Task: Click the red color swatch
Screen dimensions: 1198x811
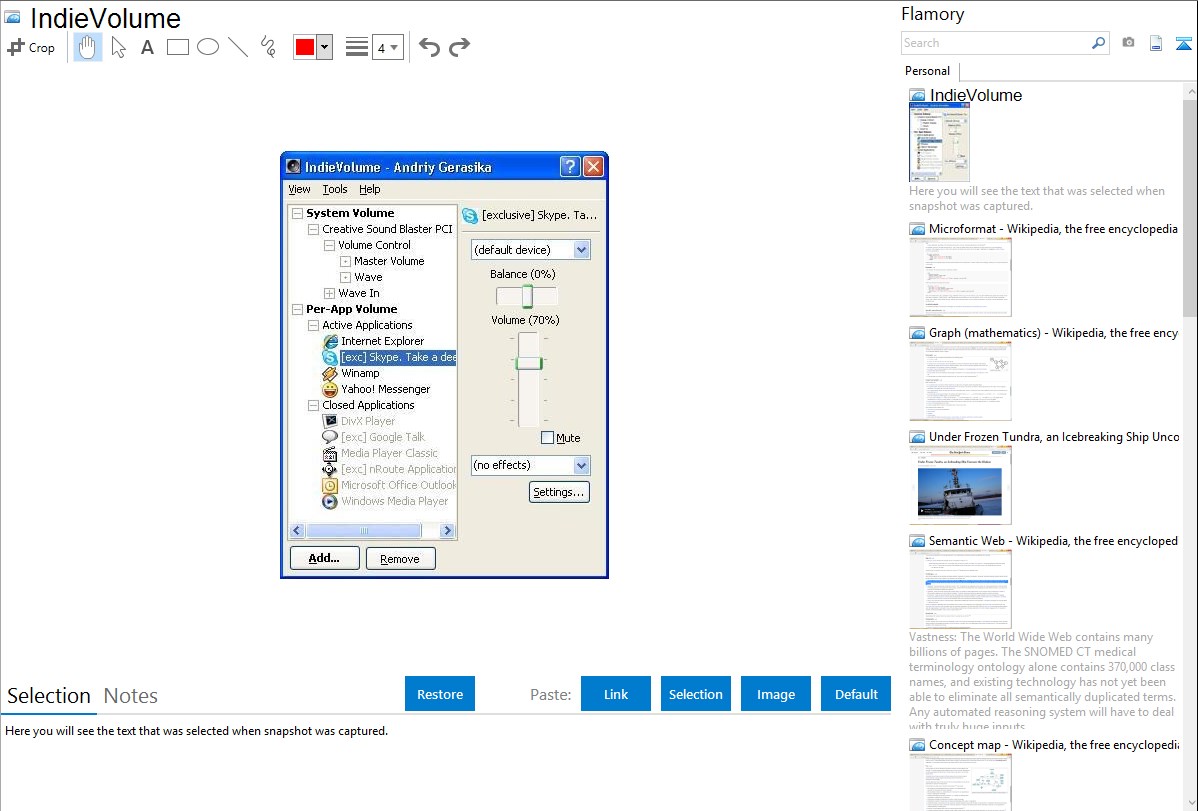Action: click(305, 47)
